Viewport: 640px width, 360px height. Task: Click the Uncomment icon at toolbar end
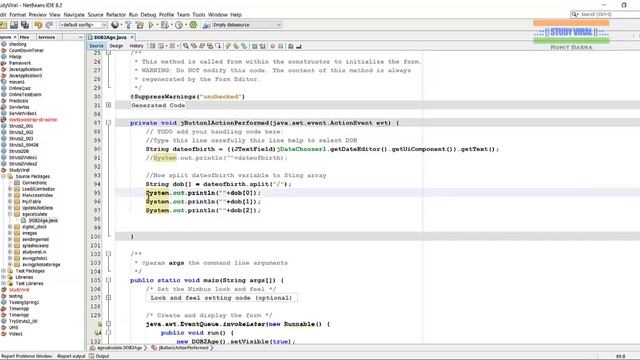point(299,46)
